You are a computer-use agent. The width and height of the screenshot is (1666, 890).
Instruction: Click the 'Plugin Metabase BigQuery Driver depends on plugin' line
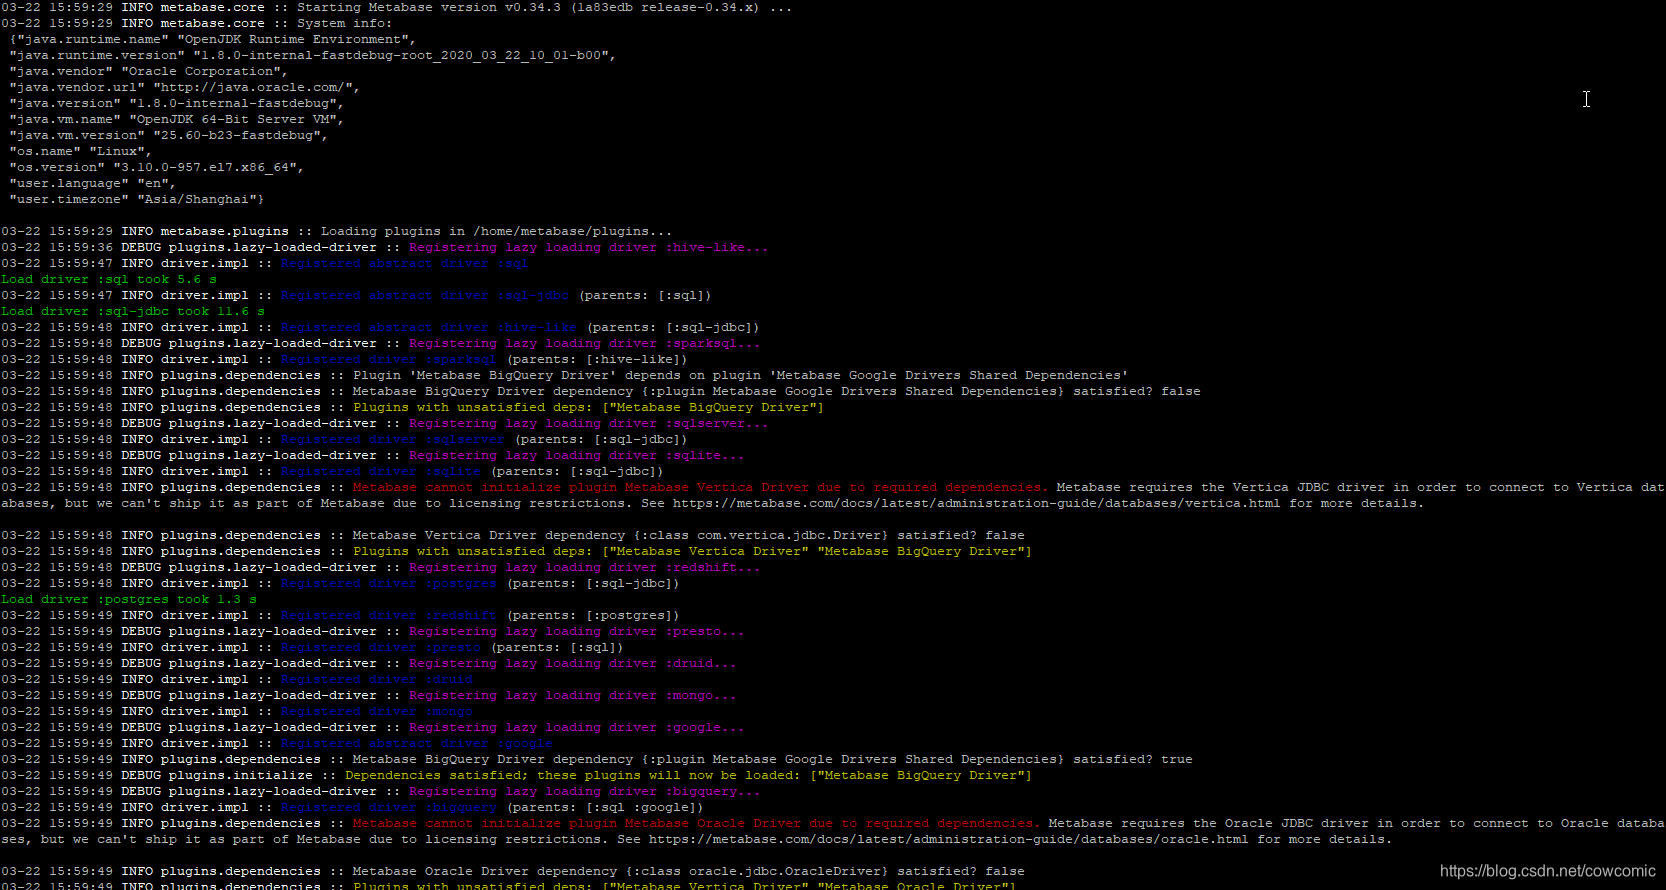(565, 375)
